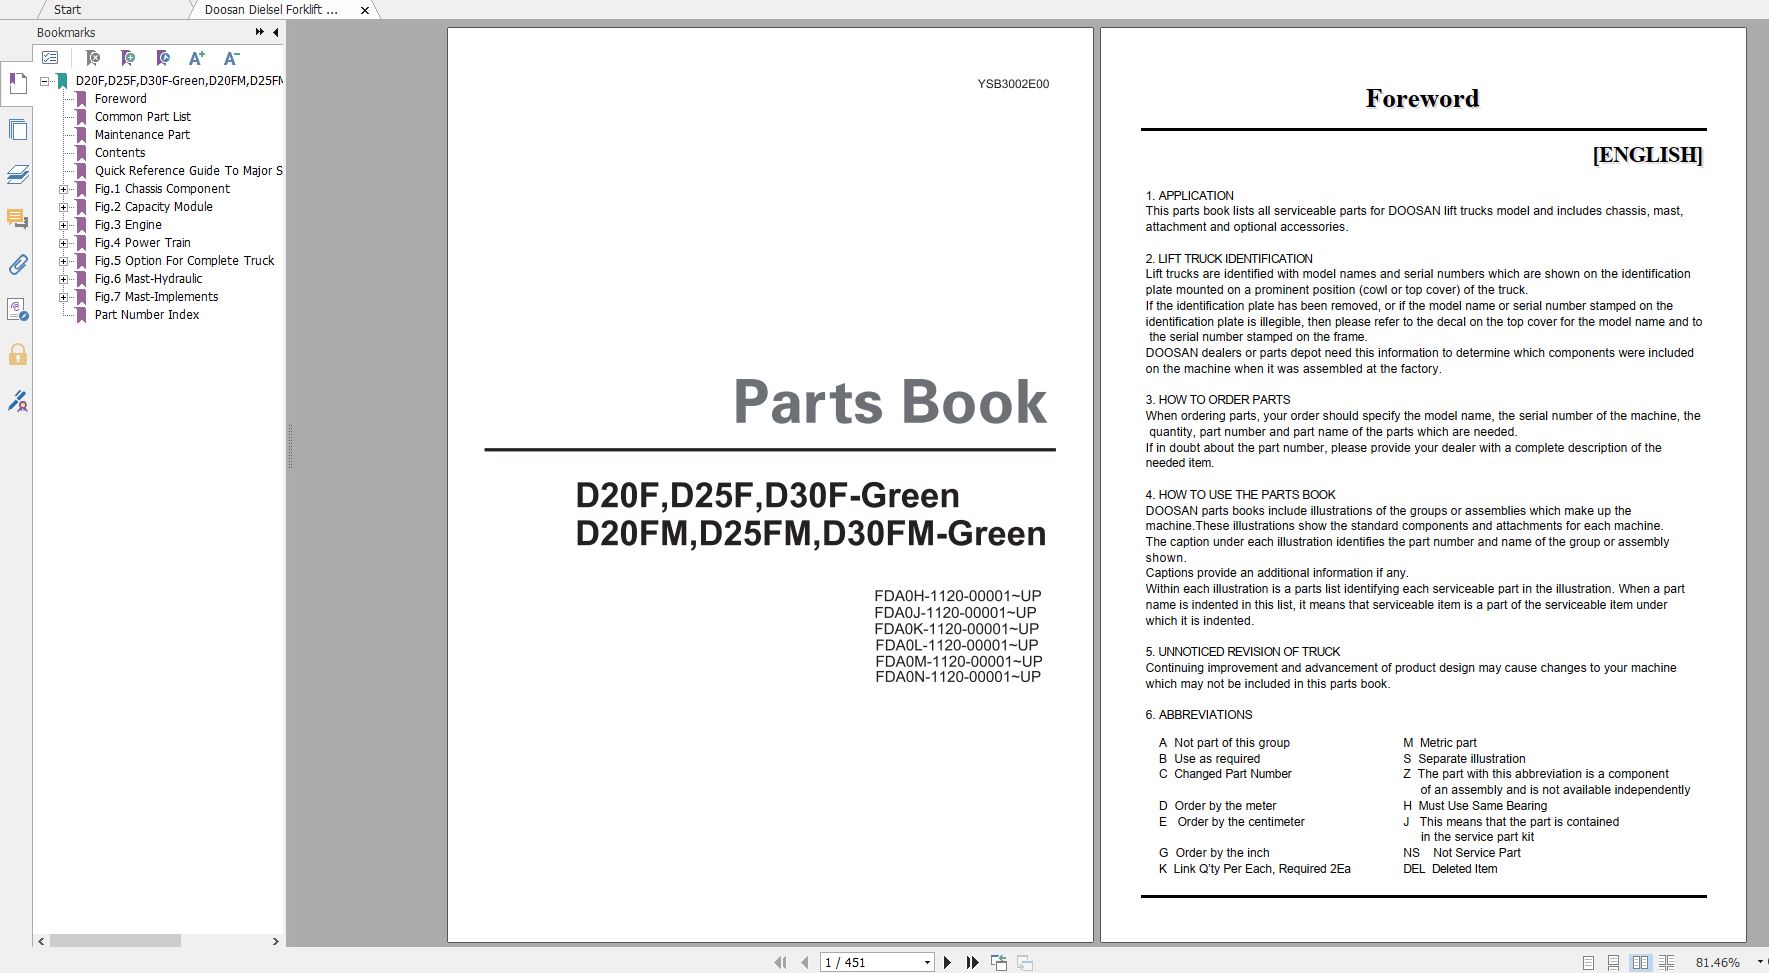The width and height of the screenshot is (1769, 973).
Task: Click the YSB3002E00 document code
Action: (x=1013, y=85)
